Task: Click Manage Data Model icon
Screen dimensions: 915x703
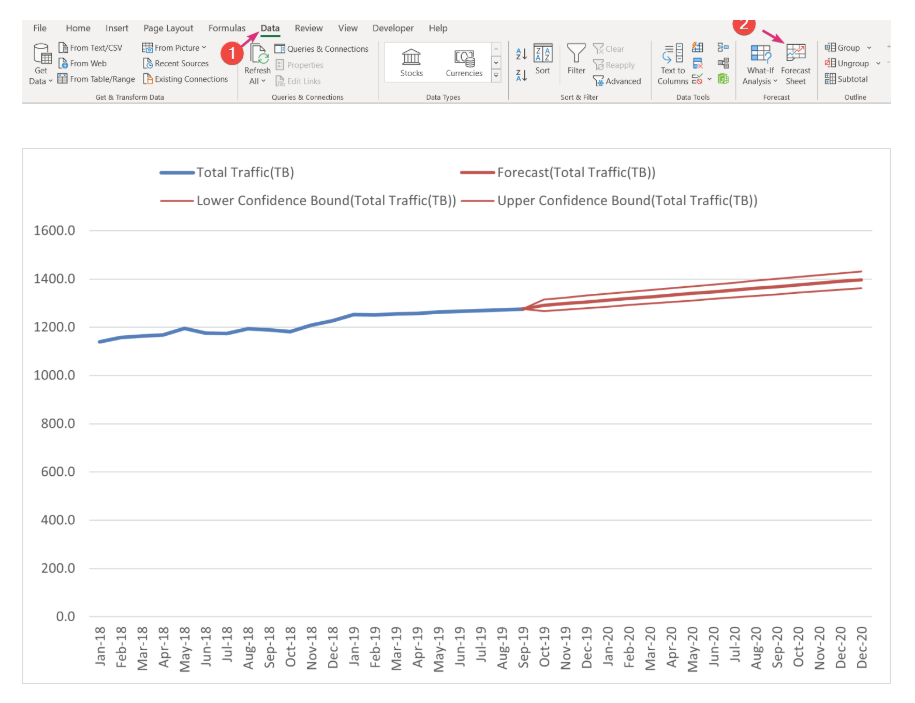Action: pyautogui.click(x=724, y=79)
